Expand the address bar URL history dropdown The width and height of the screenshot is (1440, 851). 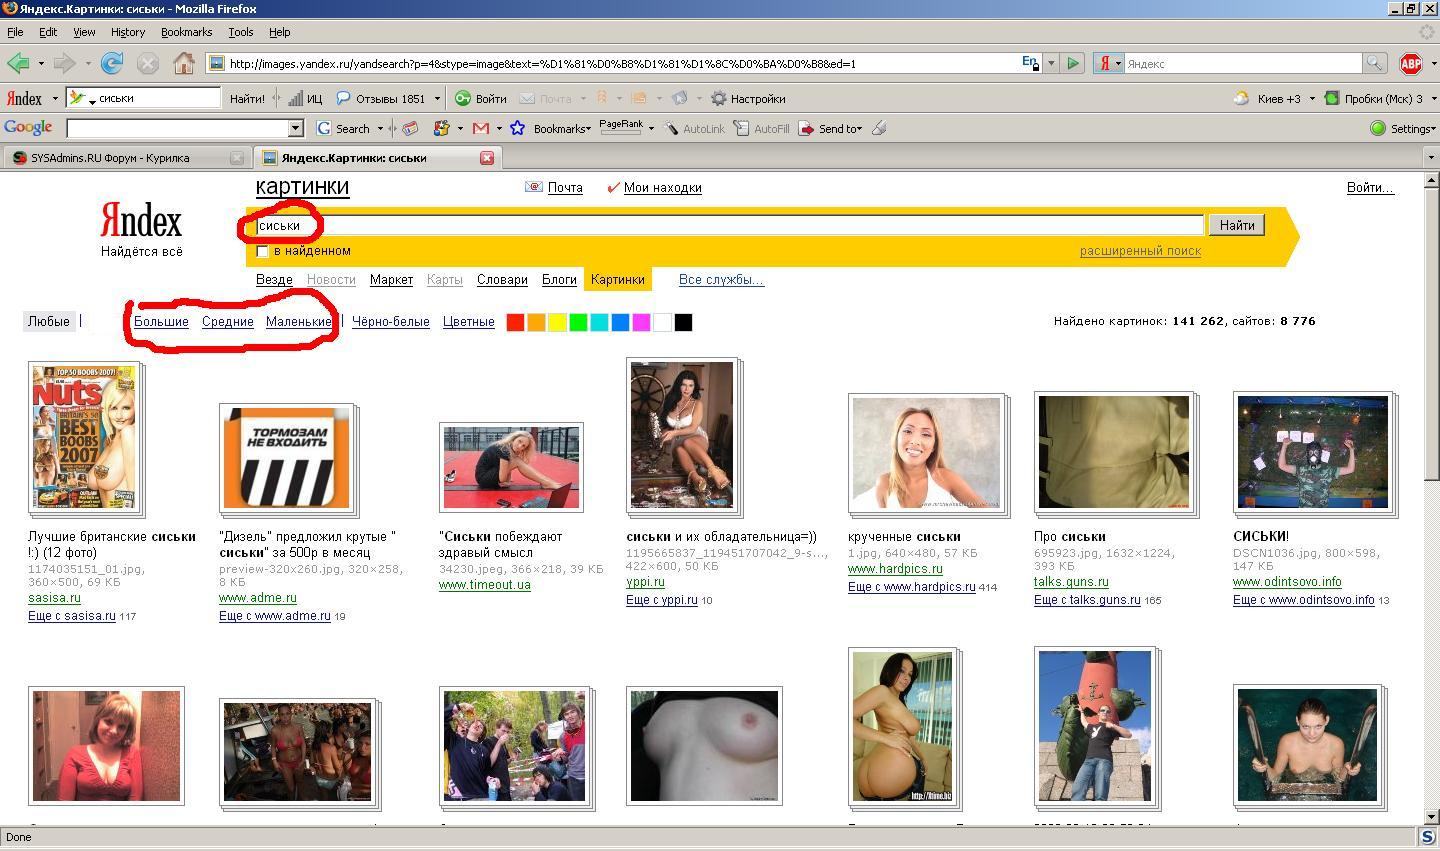[1051, 63]
